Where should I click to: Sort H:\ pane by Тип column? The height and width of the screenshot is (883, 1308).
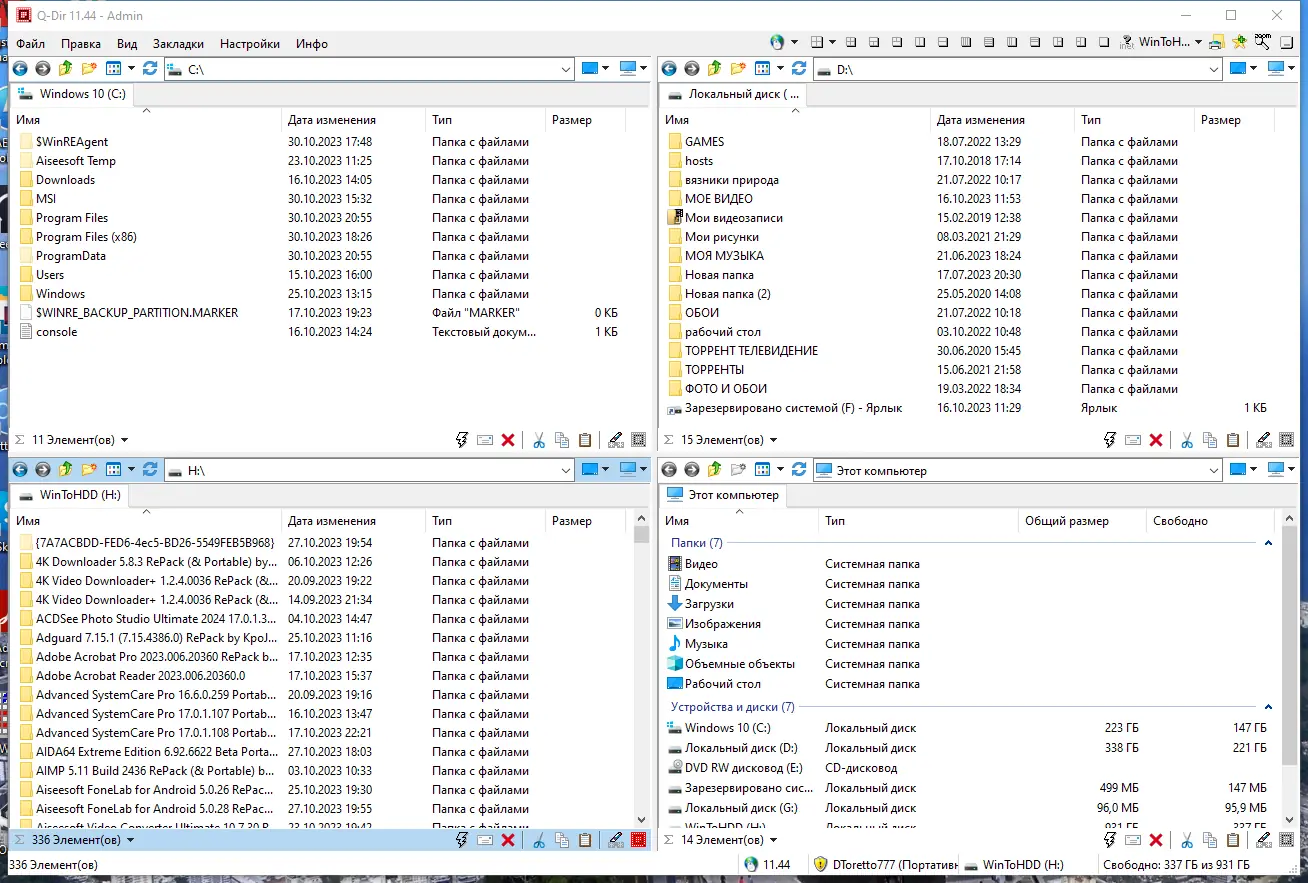click(x=485, y=521)
